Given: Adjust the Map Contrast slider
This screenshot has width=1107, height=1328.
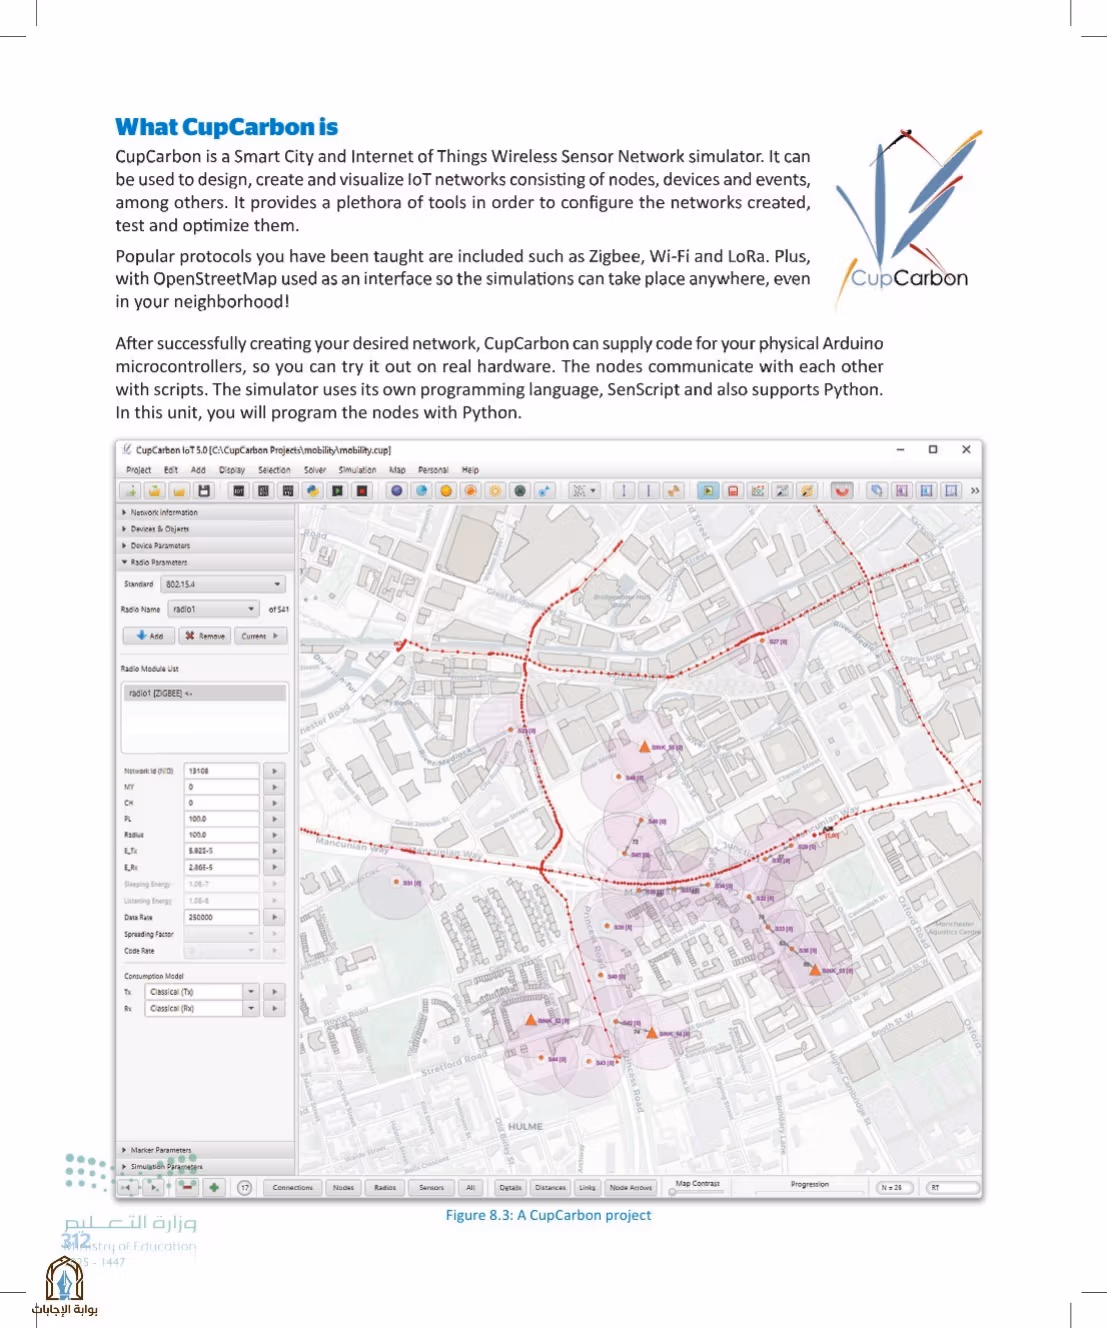Looking at the screenshot, I should pyautogui.click(x=697, y=1192).
